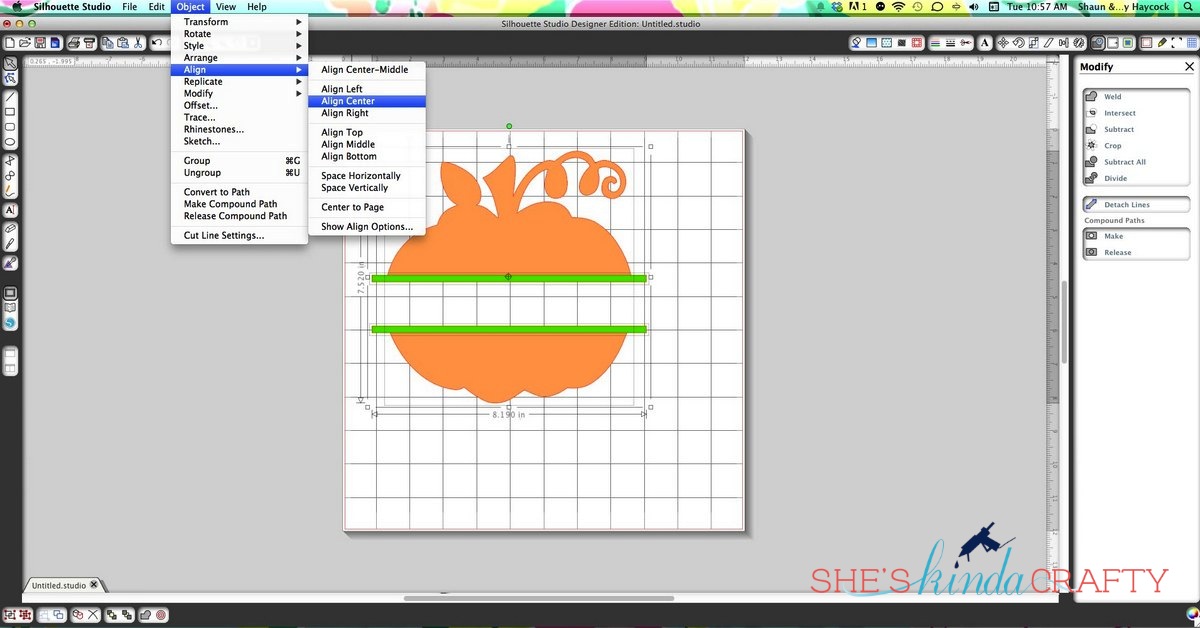Open the Text Style 'A' icon
1200x628 pixels.
coord(985,43)
